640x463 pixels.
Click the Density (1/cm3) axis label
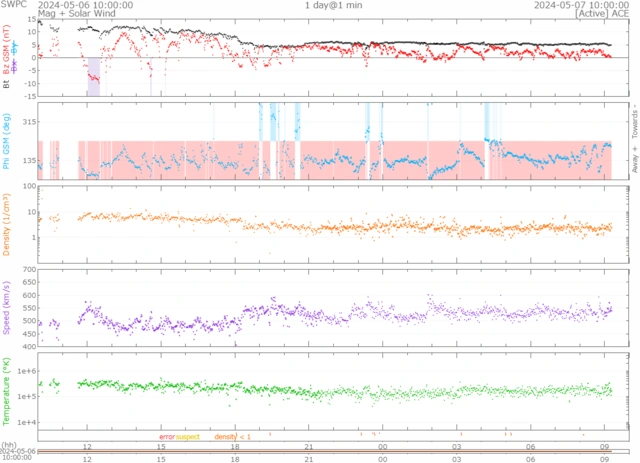[8, 225]
